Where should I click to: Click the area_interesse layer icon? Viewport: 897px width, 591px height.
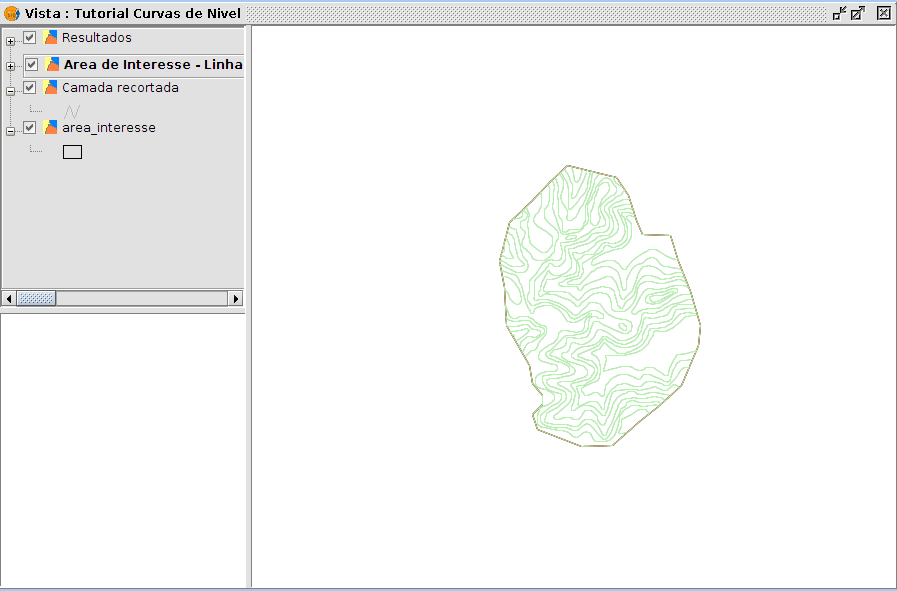pyautogui.click(x=51, y=128)
